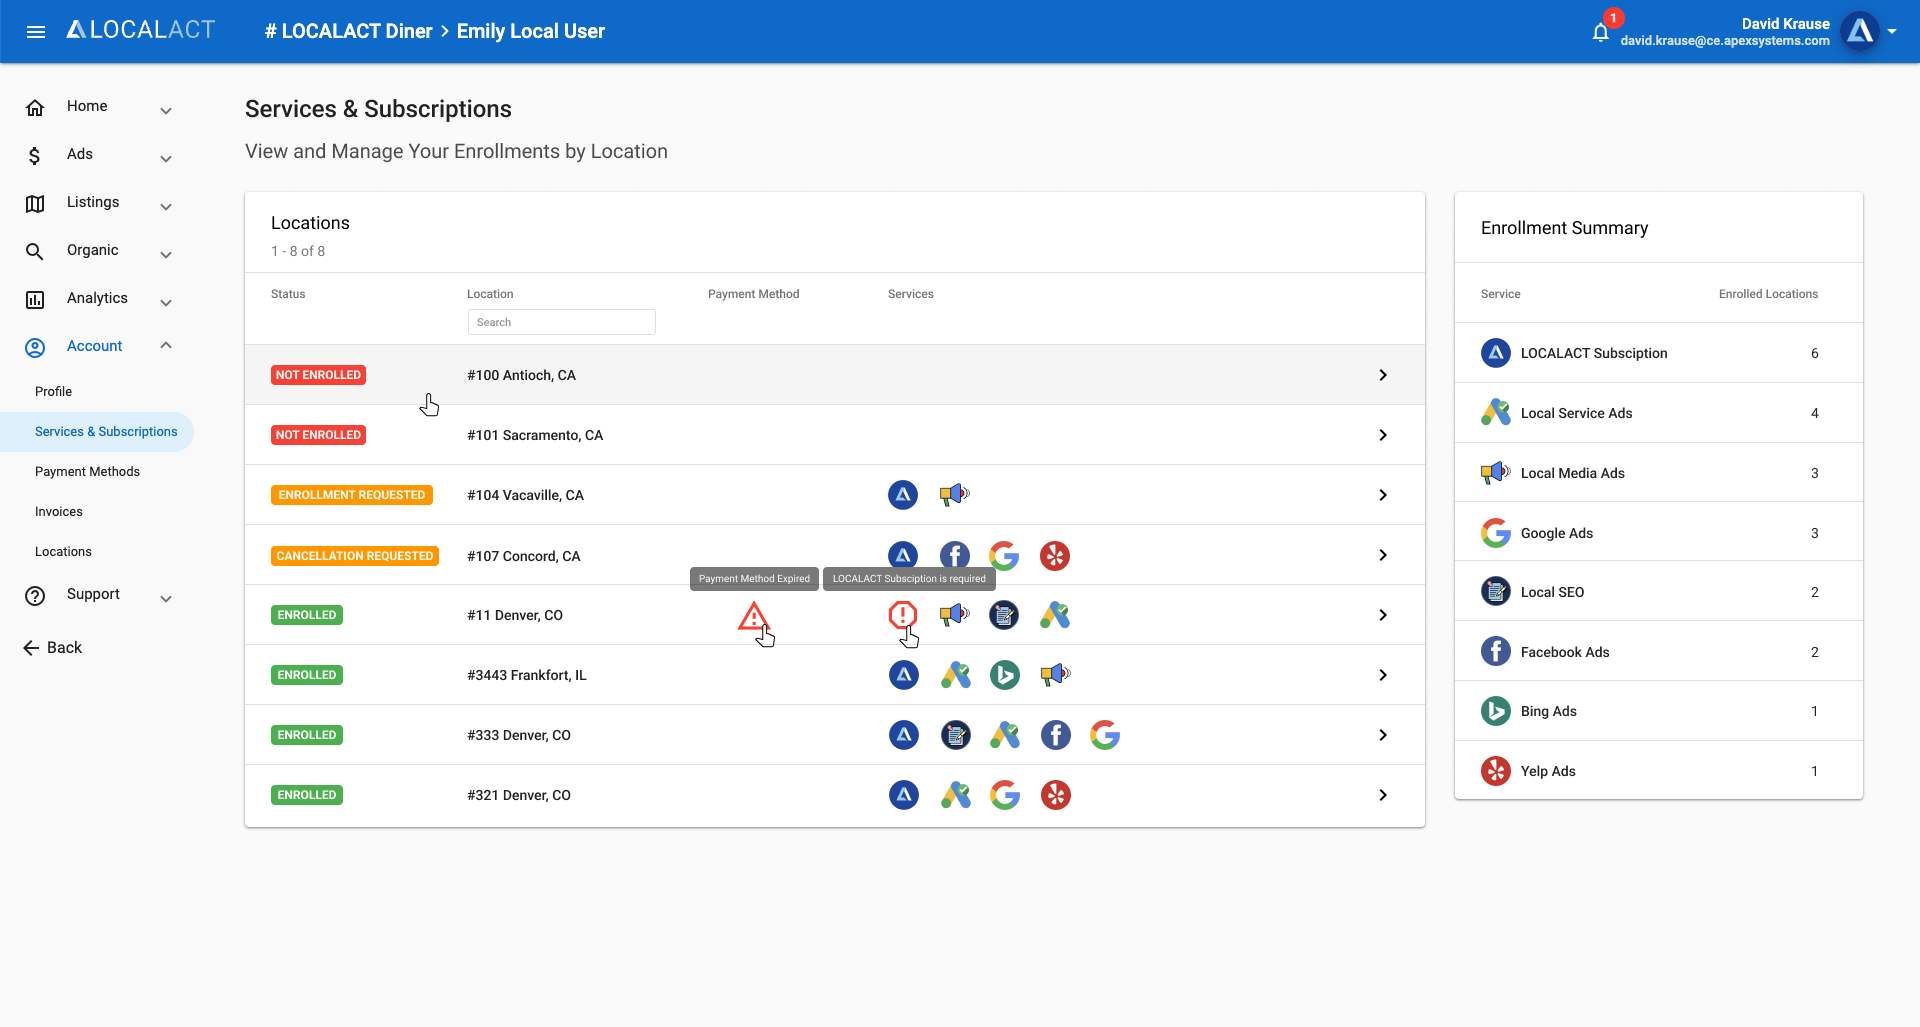Click the LOCALACT logo
Image resolution: width=1920 pixels, height=1027 pixels.
pos(141,30)
